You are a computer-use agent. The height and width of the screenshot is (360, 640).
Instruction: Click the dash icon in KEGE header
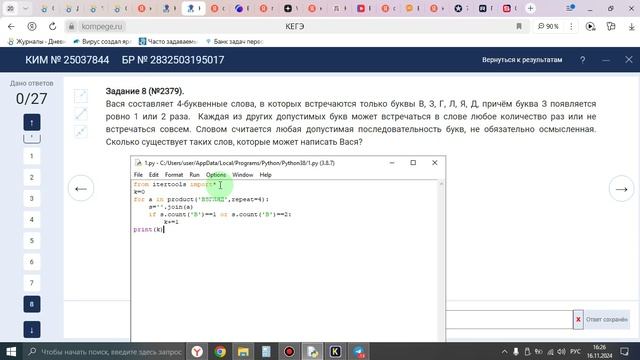[606, 60]
